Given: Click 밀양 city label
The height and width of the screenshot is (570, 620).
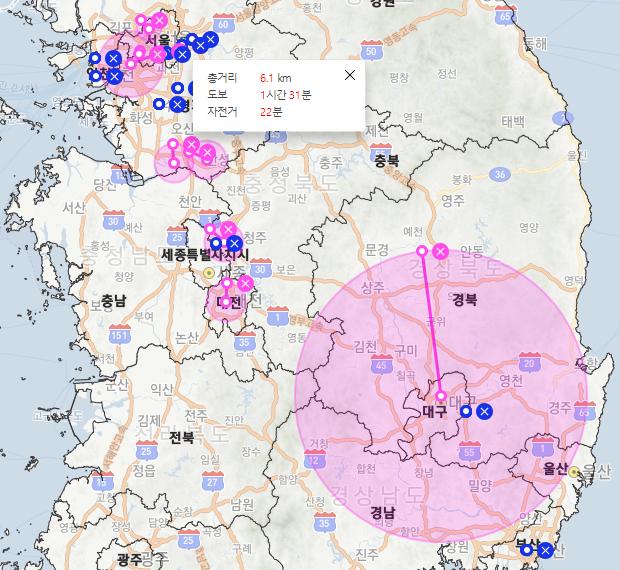Looking at the screenshot, I should click(480, 485).
